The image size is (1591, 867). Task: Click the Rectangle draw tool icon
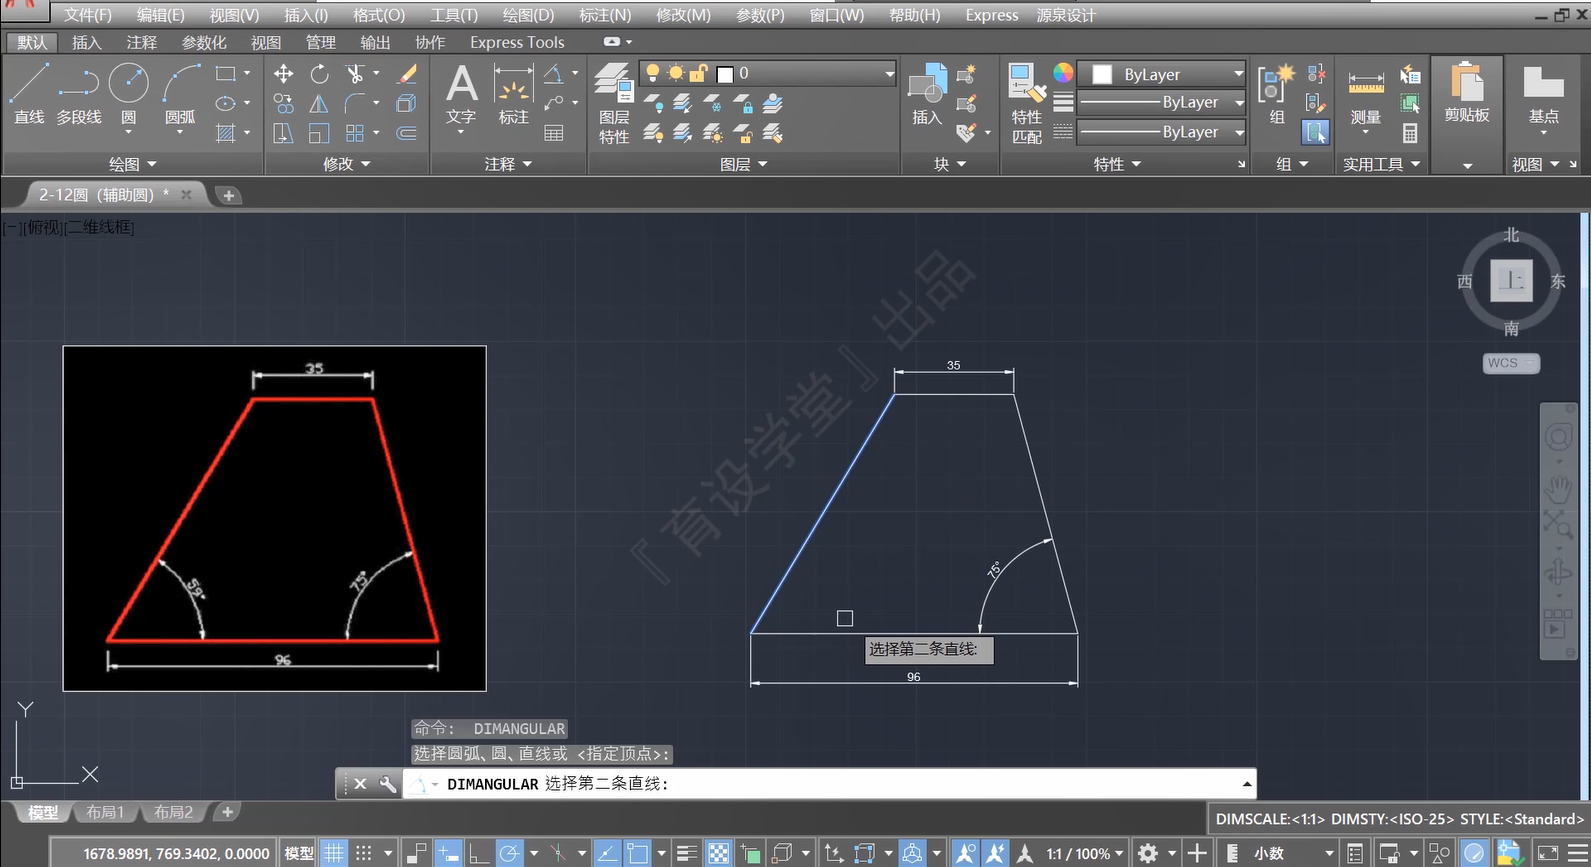coord(226,74)
